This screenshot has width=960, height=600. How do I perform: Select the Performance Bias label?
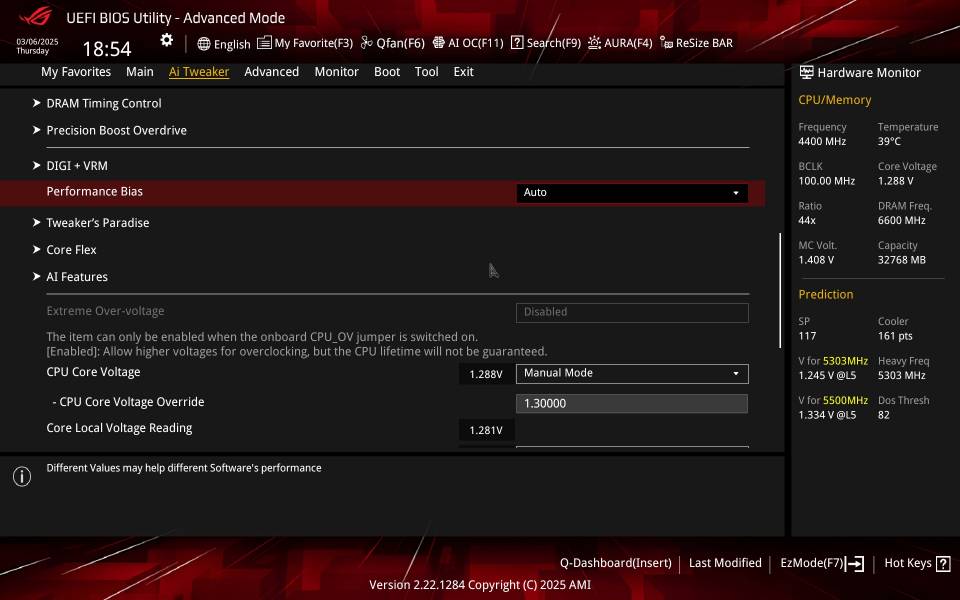pyautogui.click(x=94, y=192)
